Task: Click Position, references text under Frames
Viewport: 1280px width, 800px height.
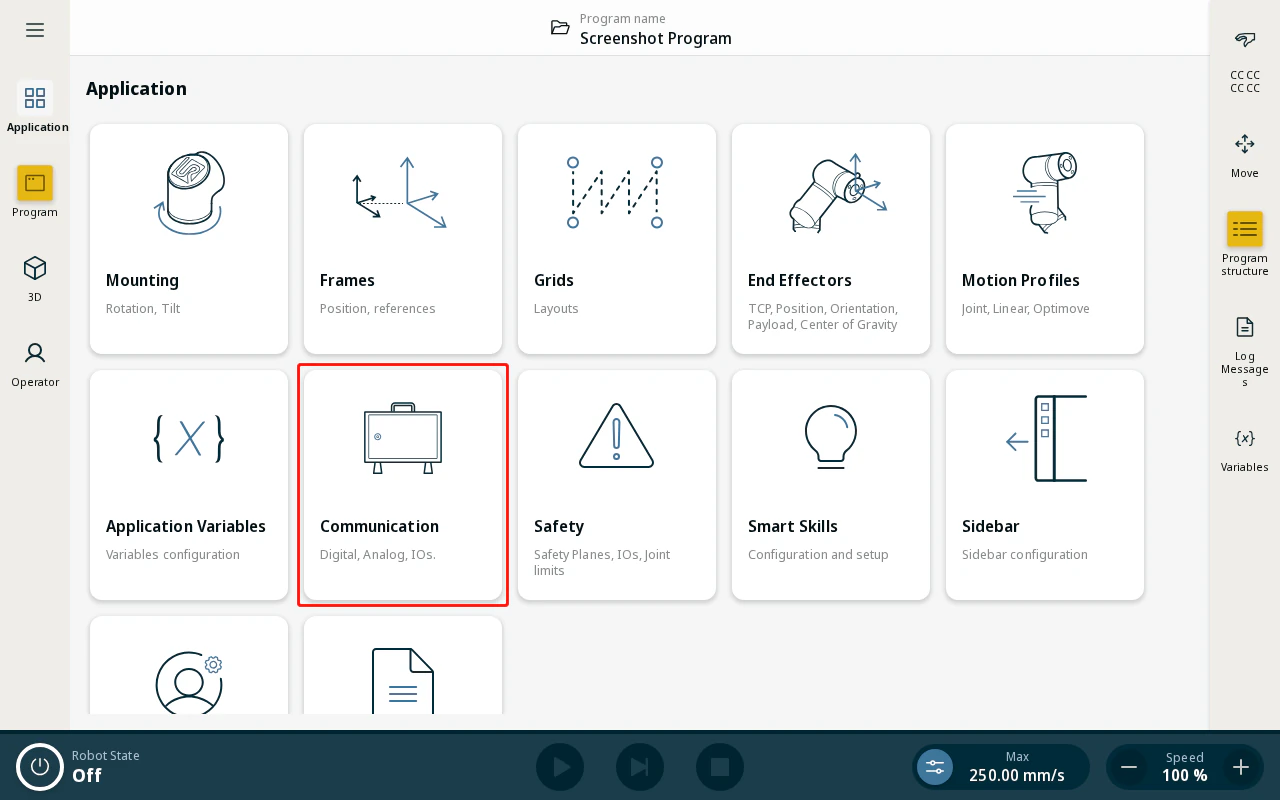Action: [378, 309]
